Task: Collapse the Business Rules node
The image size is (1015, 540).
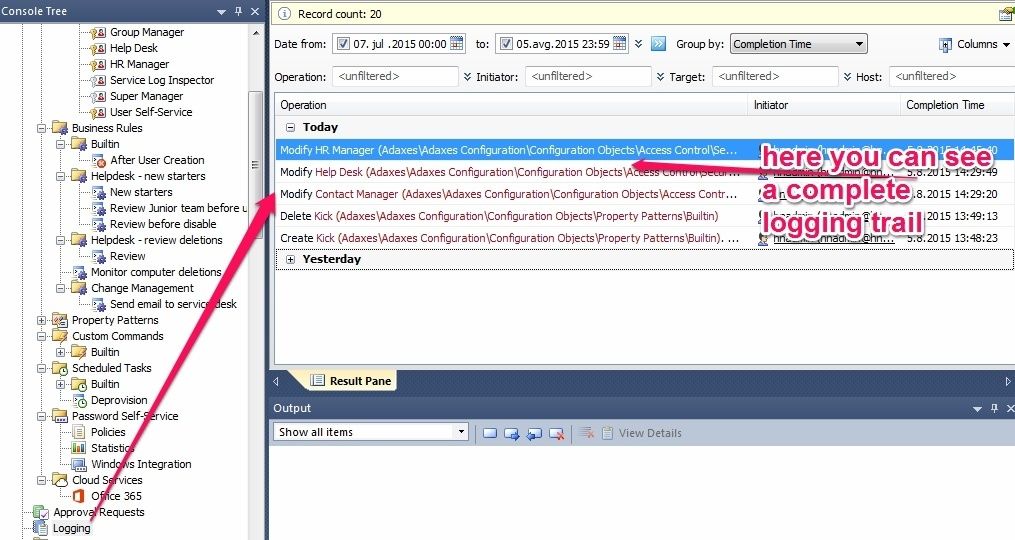Action: [41, 128]
